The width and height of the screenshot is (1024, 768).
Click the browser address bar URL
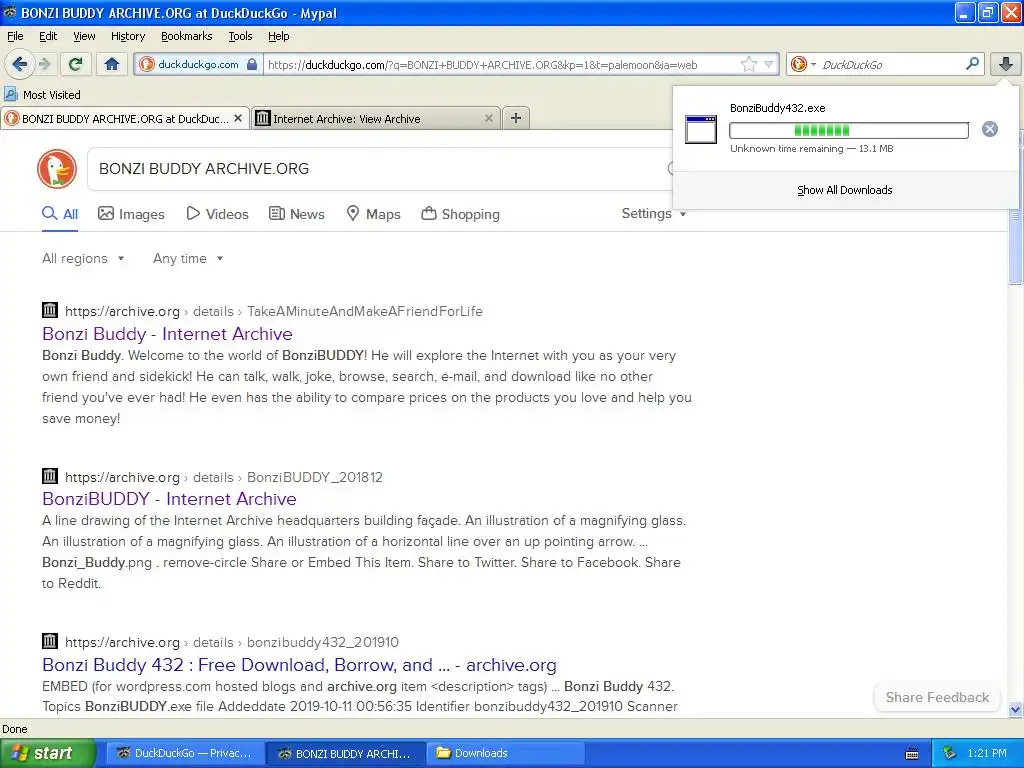click(x=483, y=65)
